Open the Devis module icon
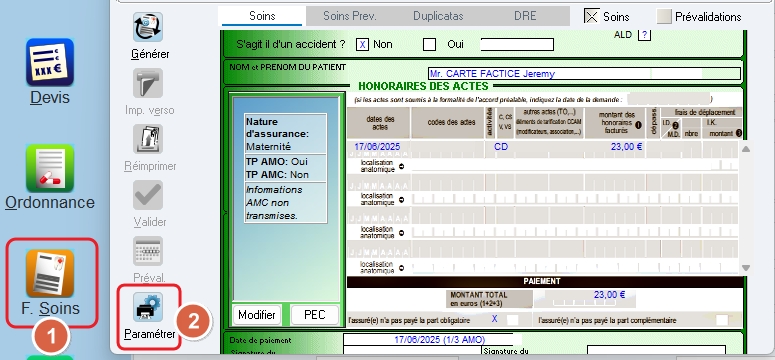The image size is (775, 360). coord(50,62)
